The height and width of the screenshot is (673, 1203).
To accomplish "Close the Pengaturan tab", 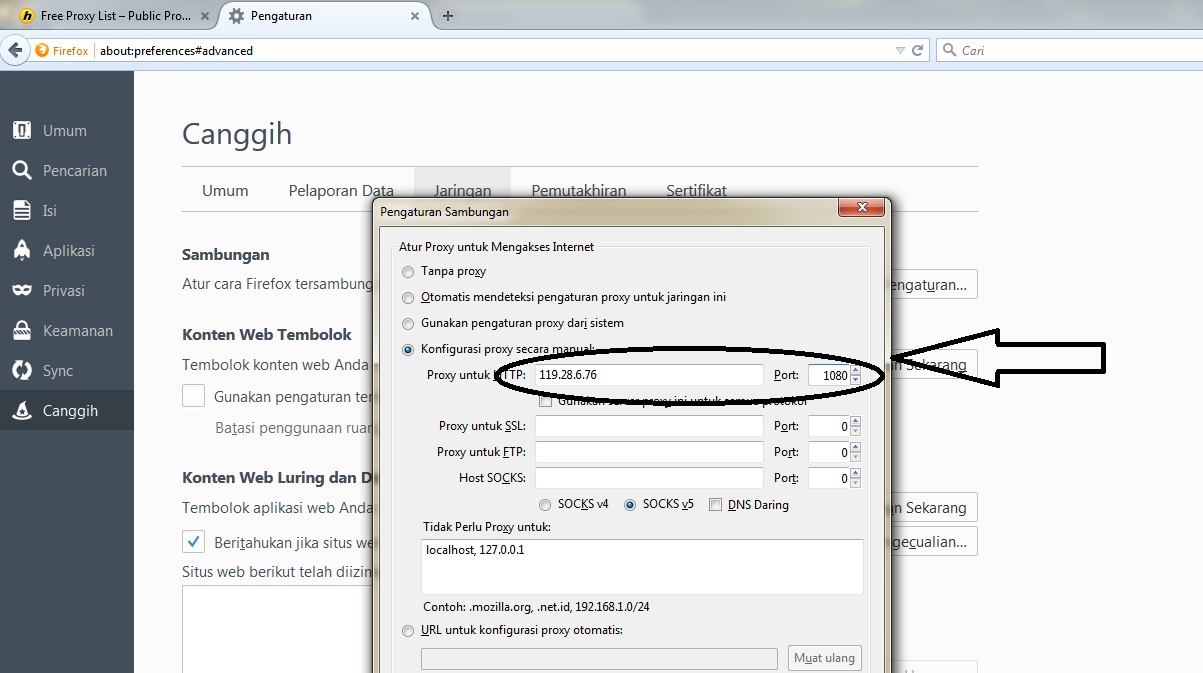I will click(417, 16).
